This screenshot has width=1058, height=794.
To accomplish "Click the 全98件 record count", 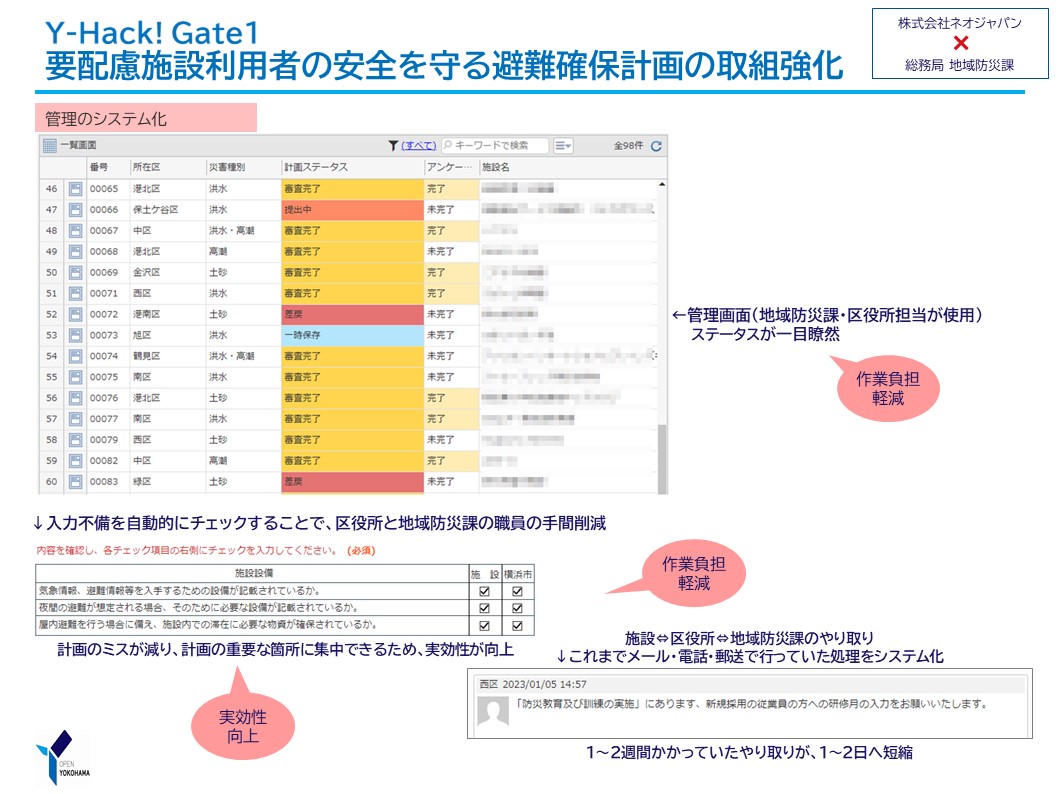I will pos(628,145).
